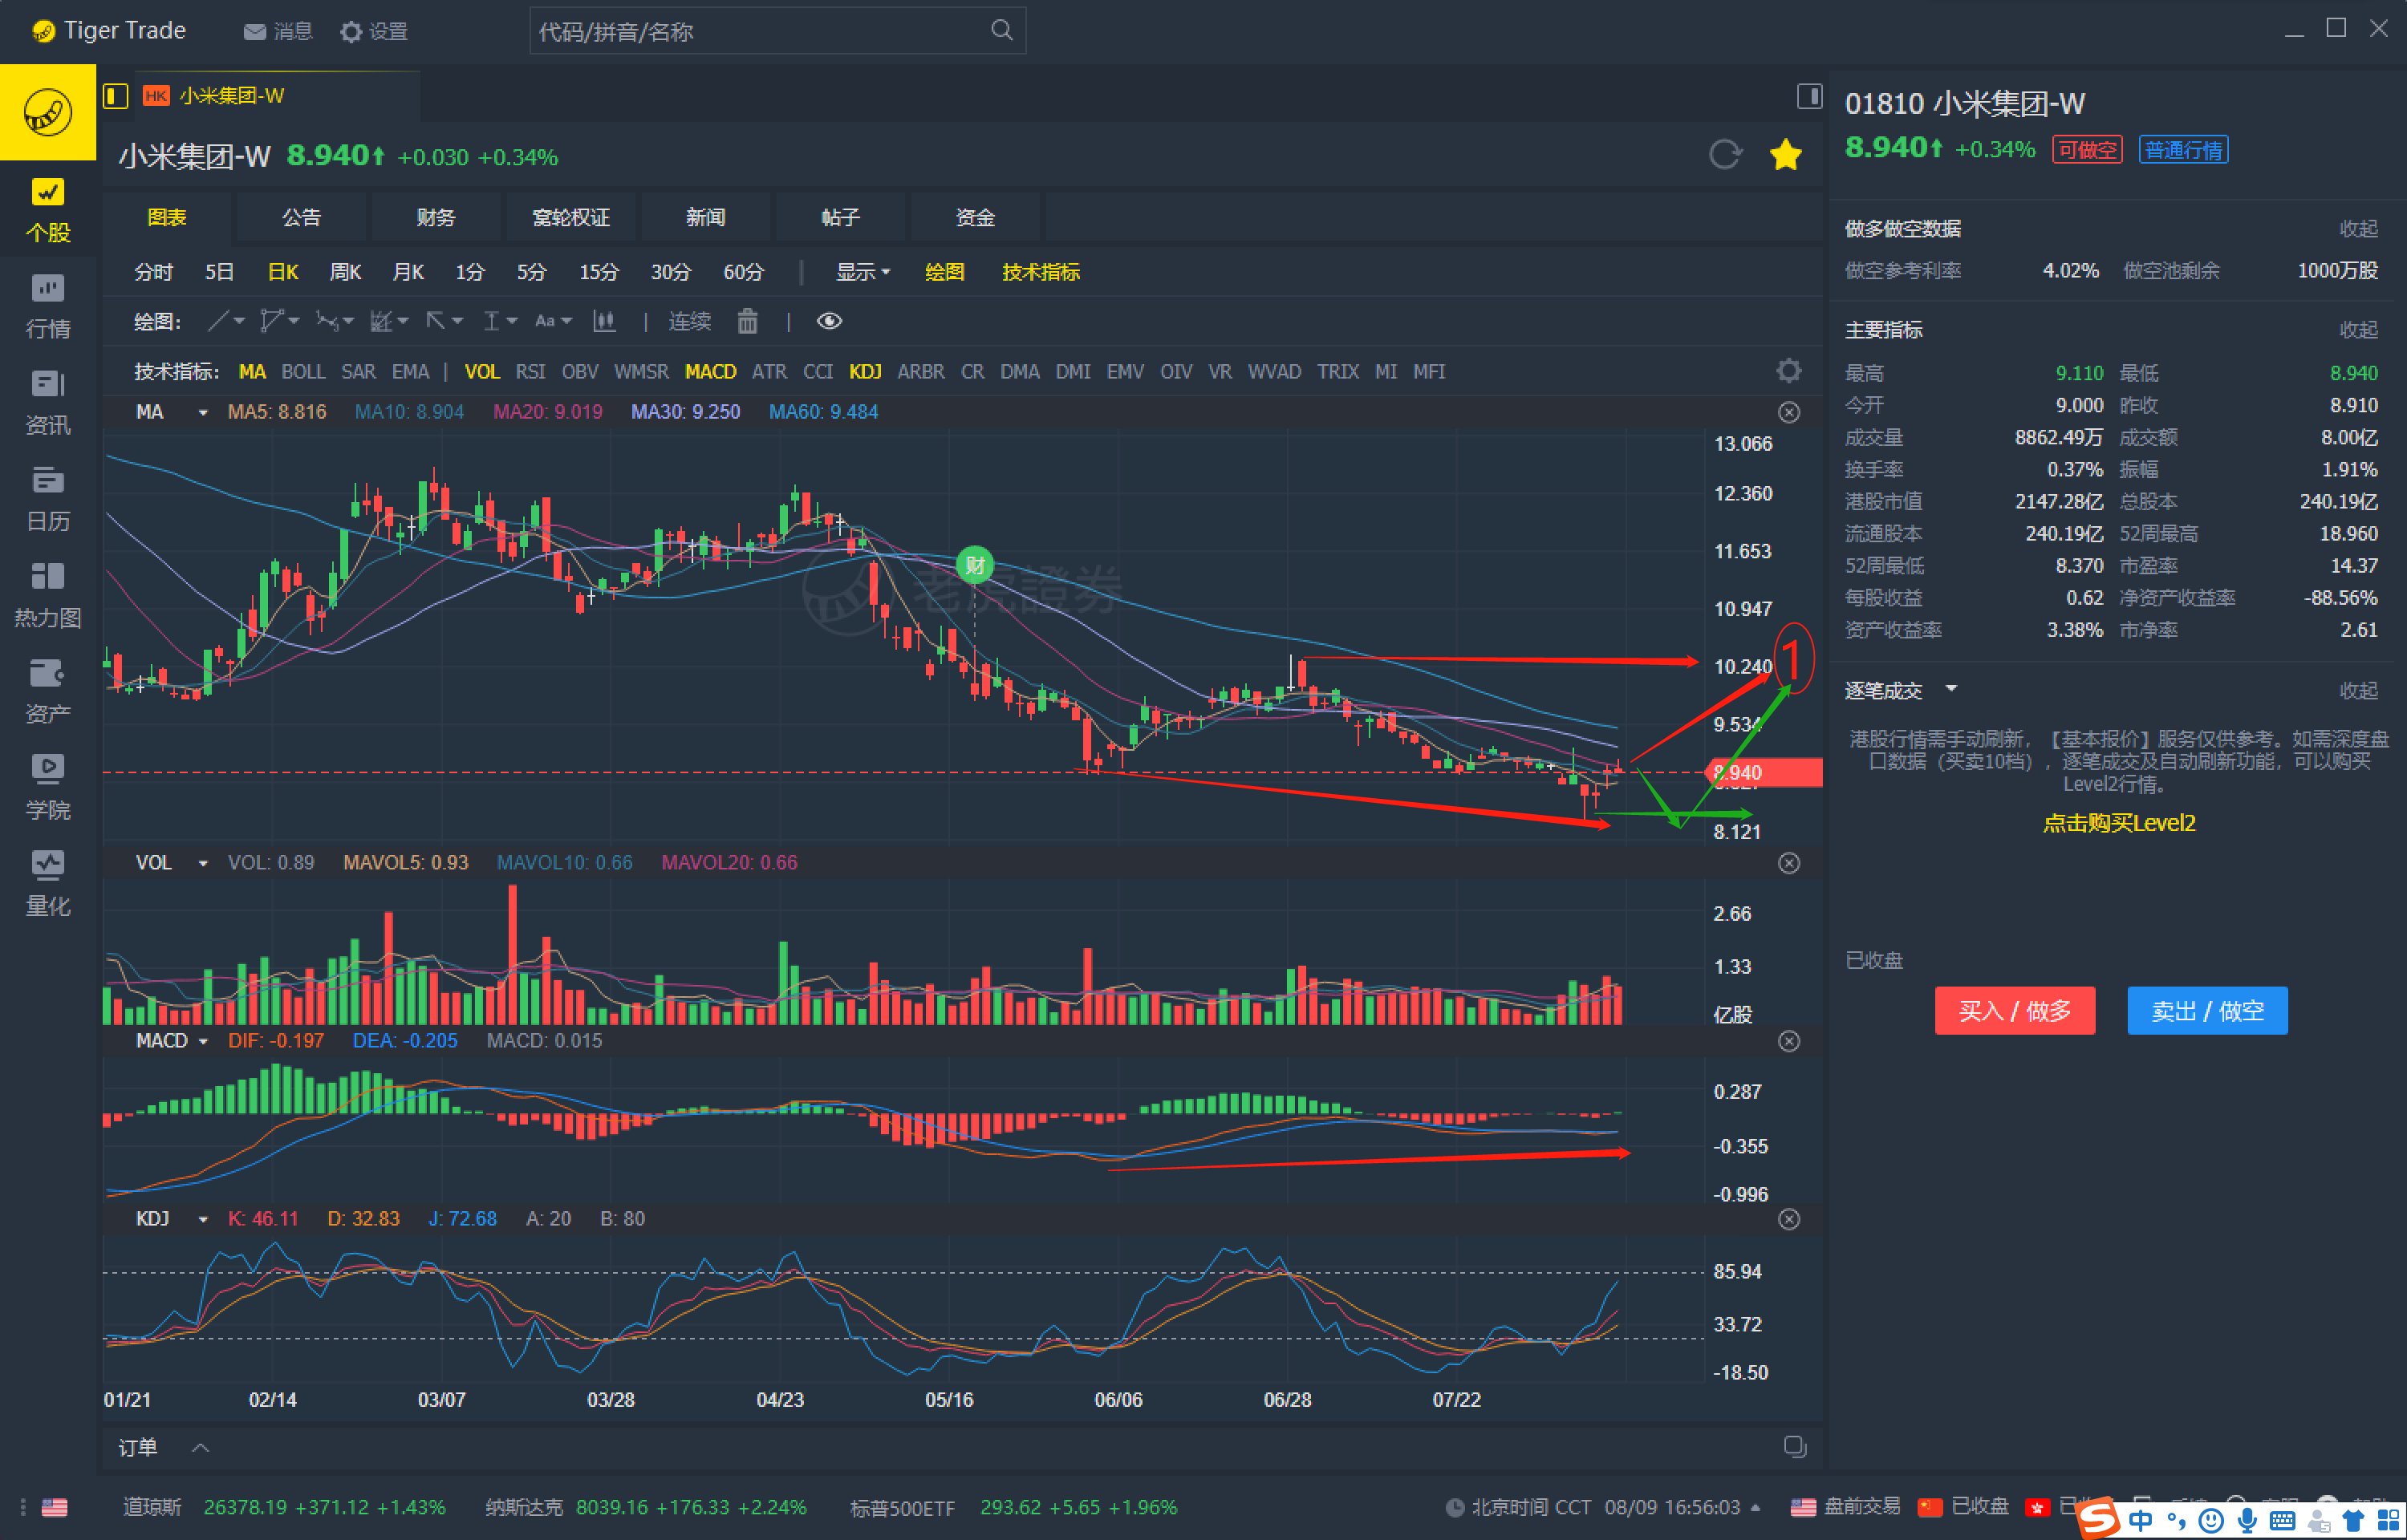This screenshot has height=1540, width=2407.
Task: Toggle drawing visibility eye icon
Action: pyautogui.click(x=829, y=321)
